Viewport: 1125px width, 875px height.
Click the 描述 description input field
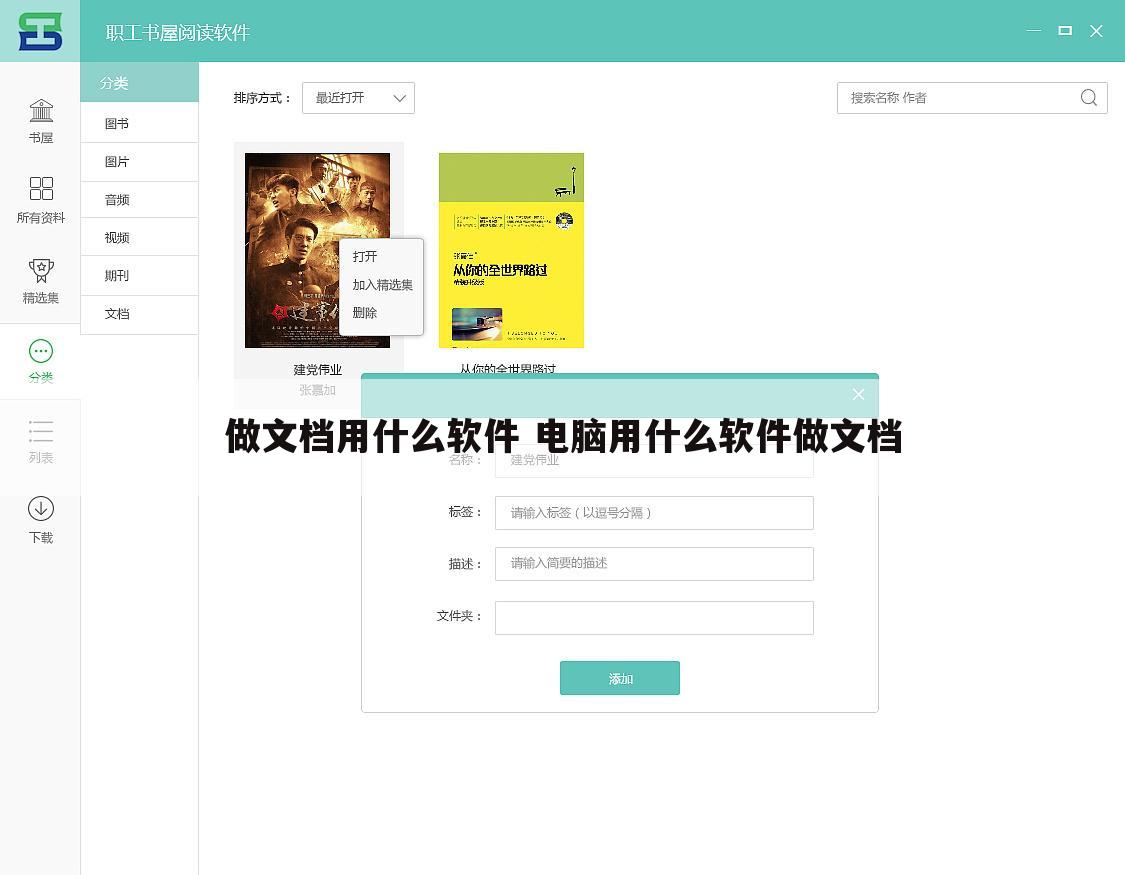pos(654,564)
